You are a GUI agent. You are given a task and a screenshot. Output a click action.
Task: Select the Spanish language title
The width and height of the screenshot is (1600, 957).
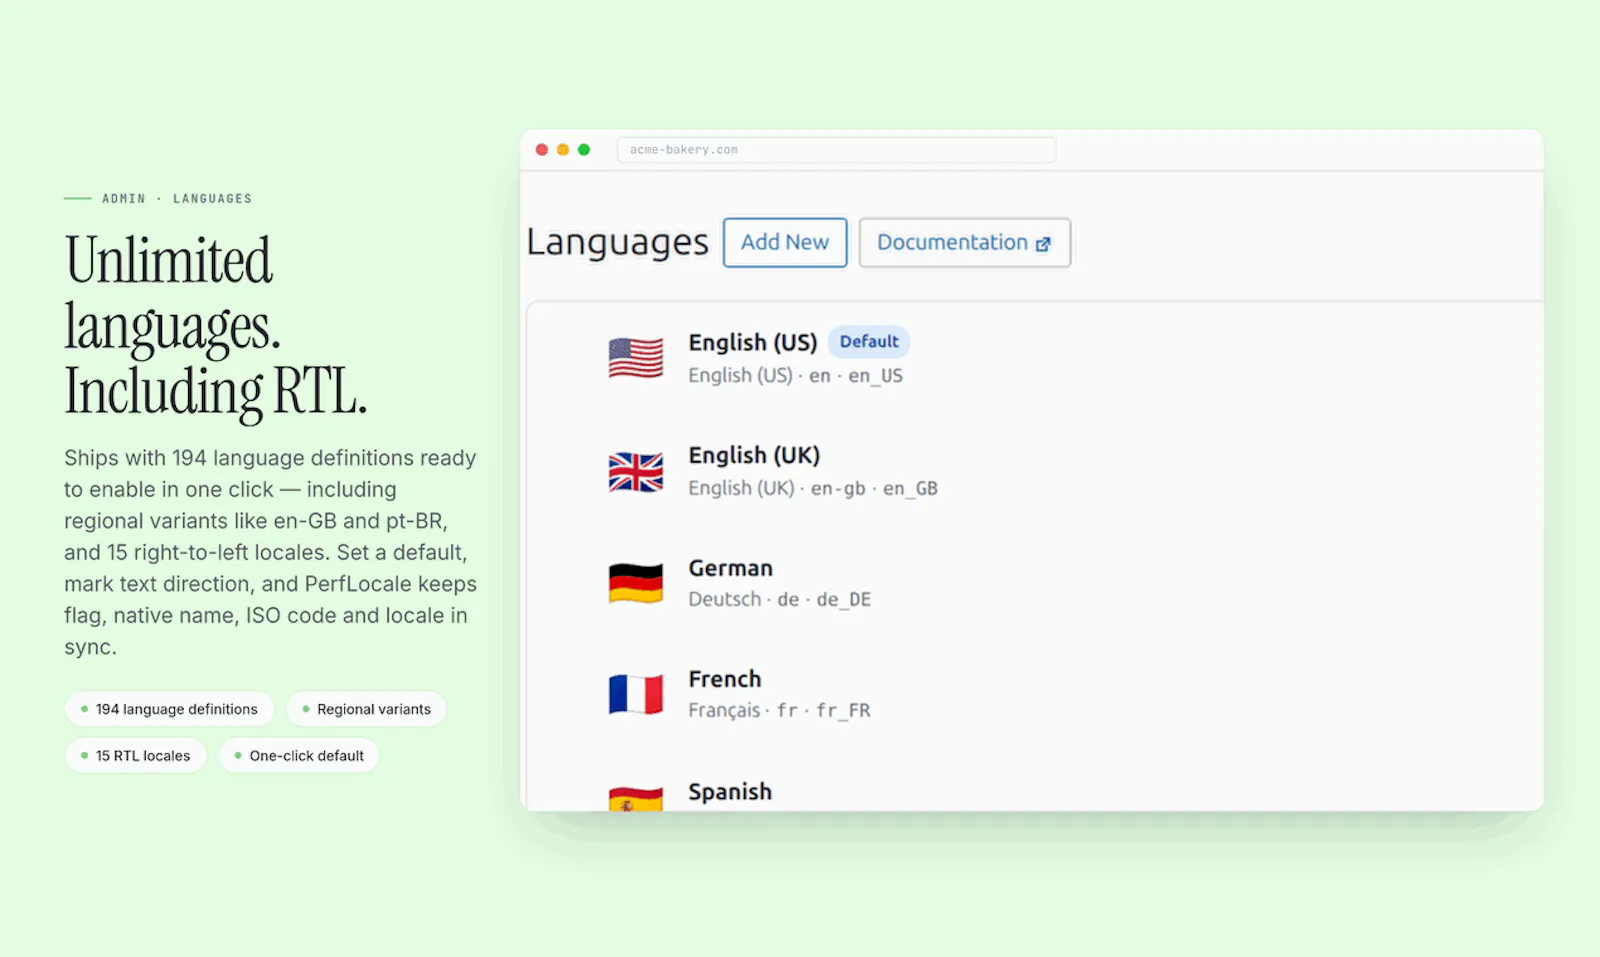(x=730, y=792)
